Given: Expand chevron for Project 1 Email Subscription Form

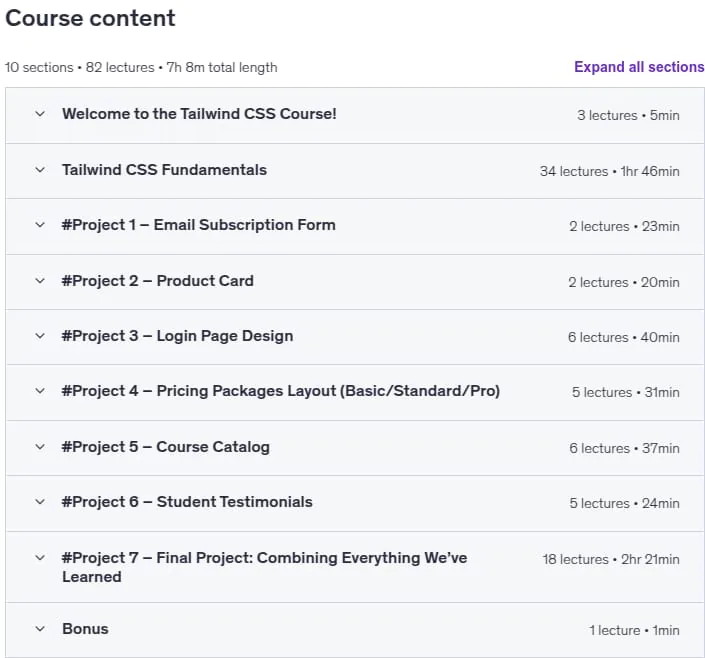Looking at the screenshot, I should 40,225.
